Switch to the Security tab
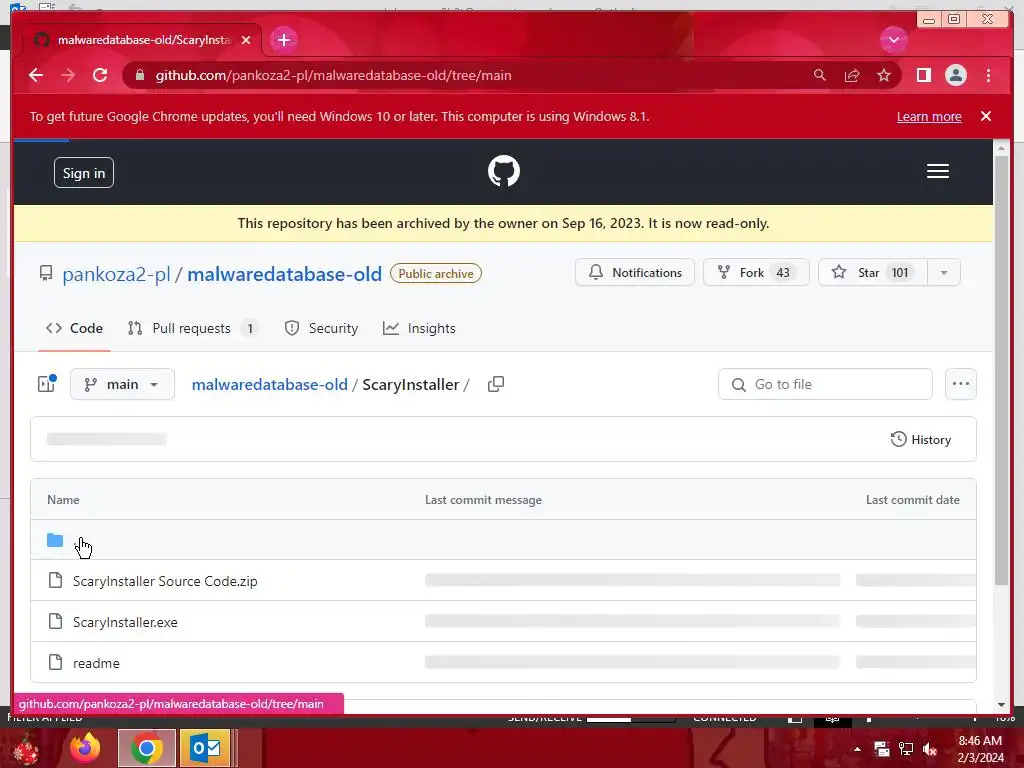Image resolution: width=1024 pixels, height=768 pixels. (x=321, y=328)
